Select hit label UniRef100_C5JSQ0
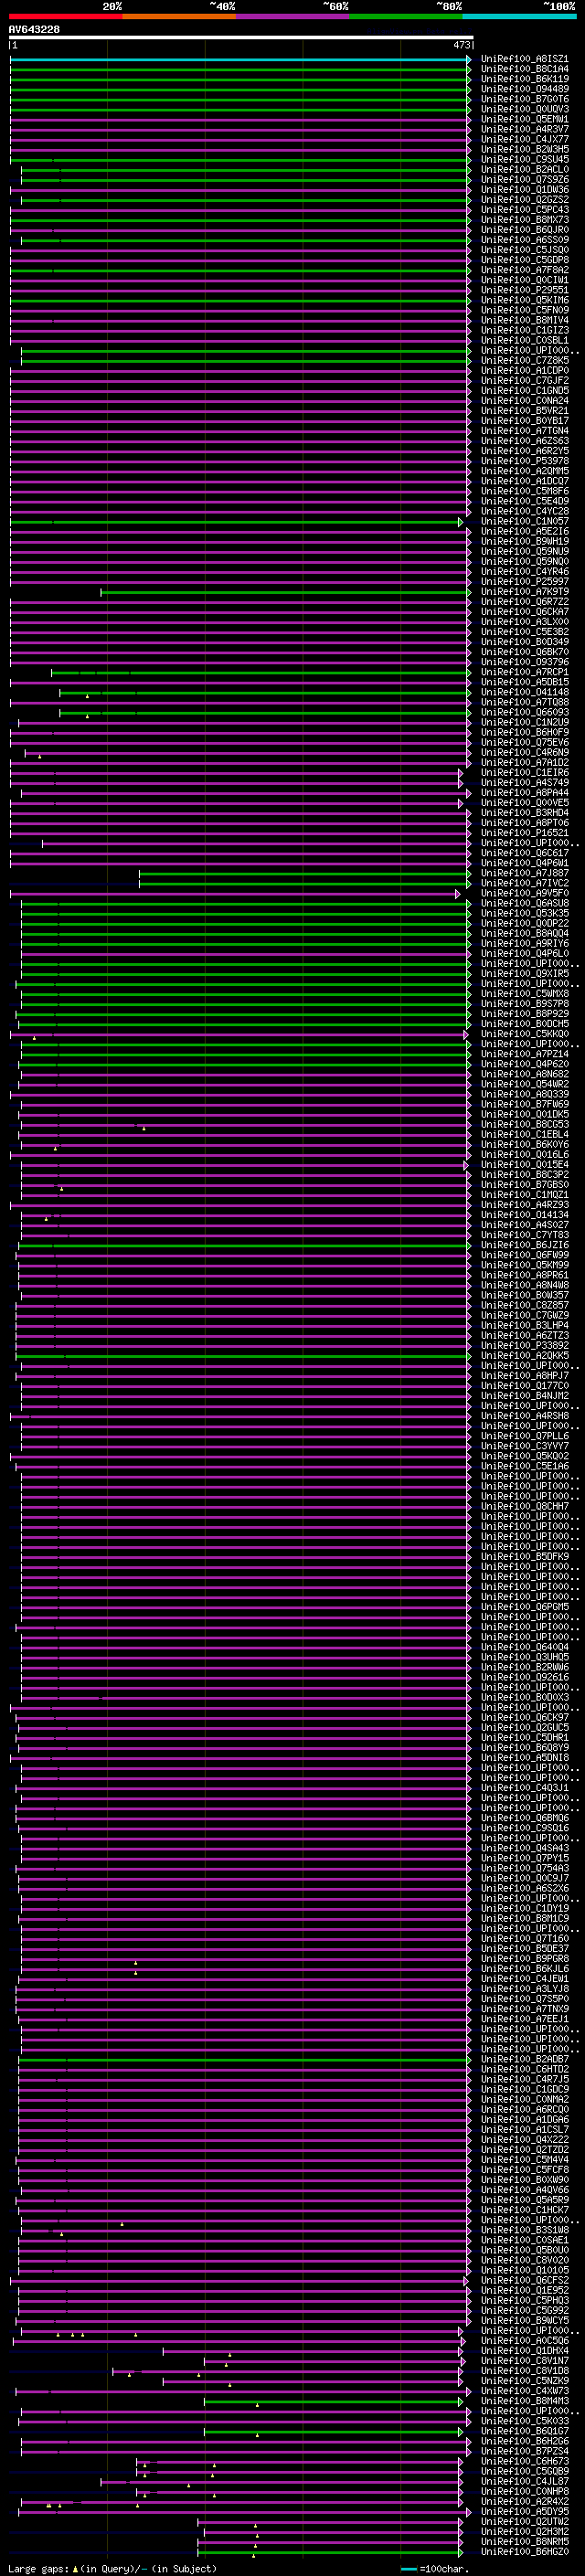Viewport: 585px width, 2576px height. (x=524, y=250)
